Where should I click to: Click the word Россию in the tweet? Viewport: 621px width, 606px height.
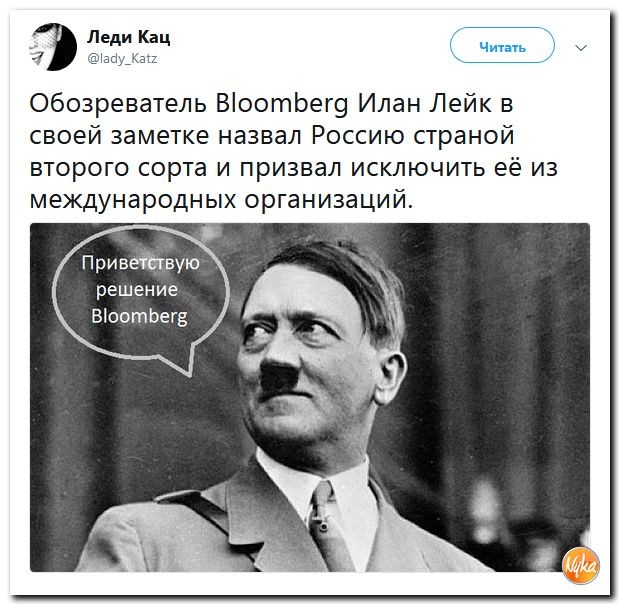358,135
